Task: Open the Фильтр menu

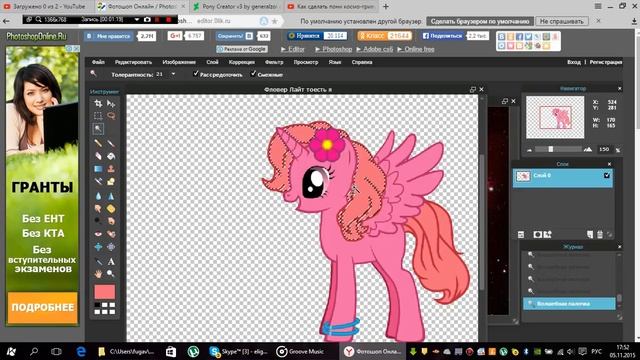Action: [274, 62]
